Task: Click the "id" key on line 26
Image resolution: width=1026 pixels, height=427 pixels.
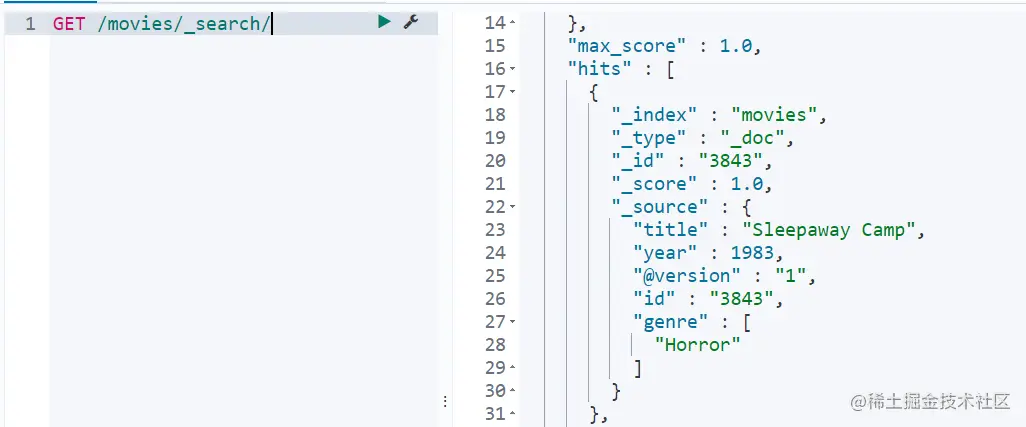Action: point(654,299)
